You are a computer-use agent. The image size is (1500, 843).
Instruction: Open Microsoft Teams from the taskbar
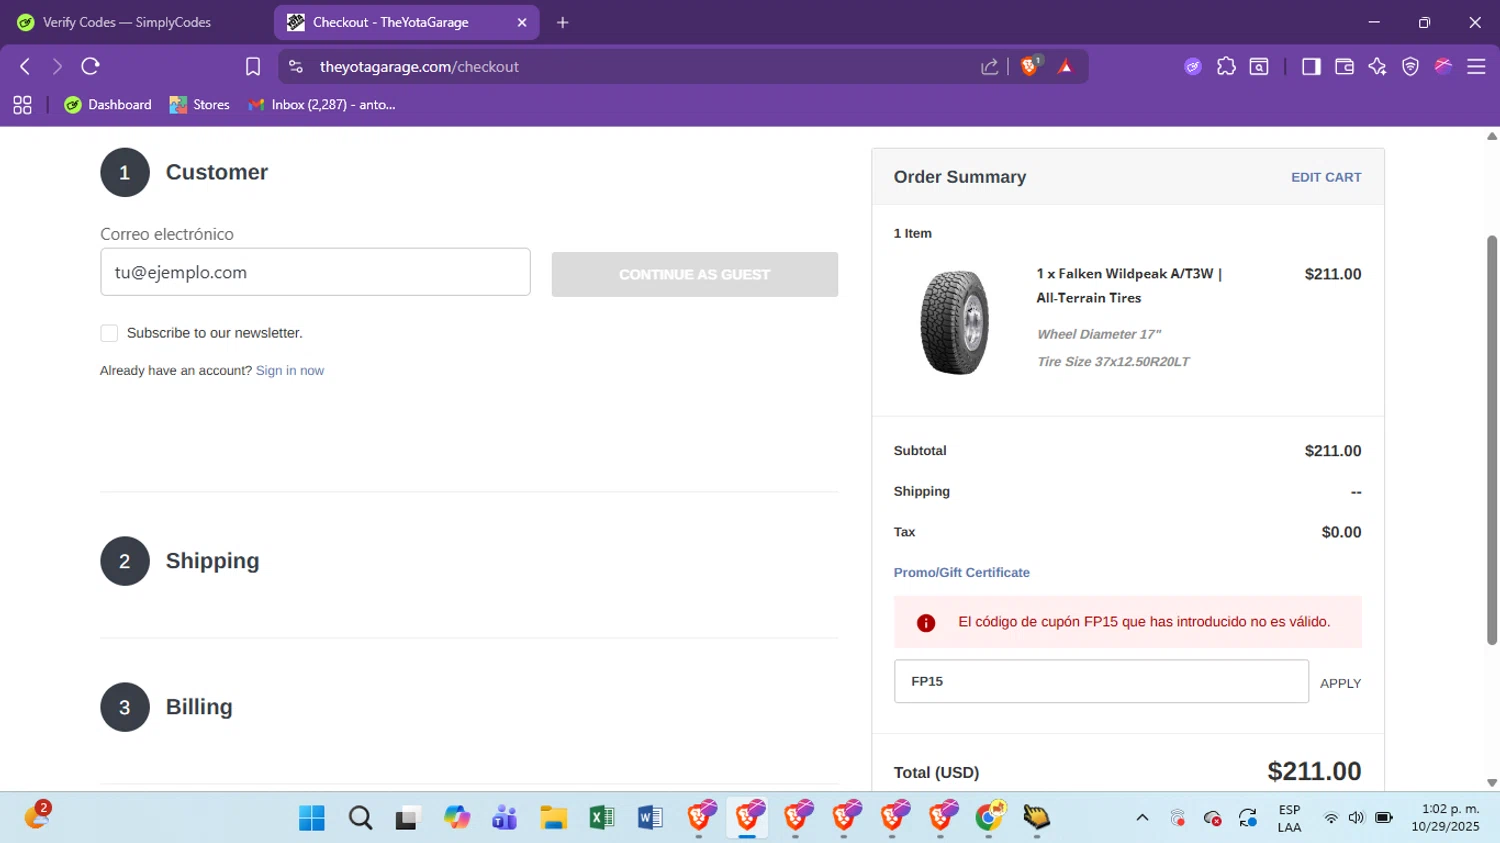(505, 818)
